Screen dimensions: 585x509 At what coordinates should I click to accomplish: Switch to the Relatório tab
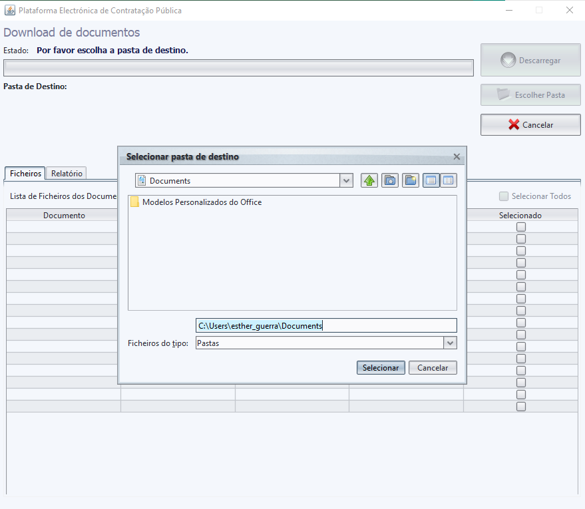tap(67, 174)
